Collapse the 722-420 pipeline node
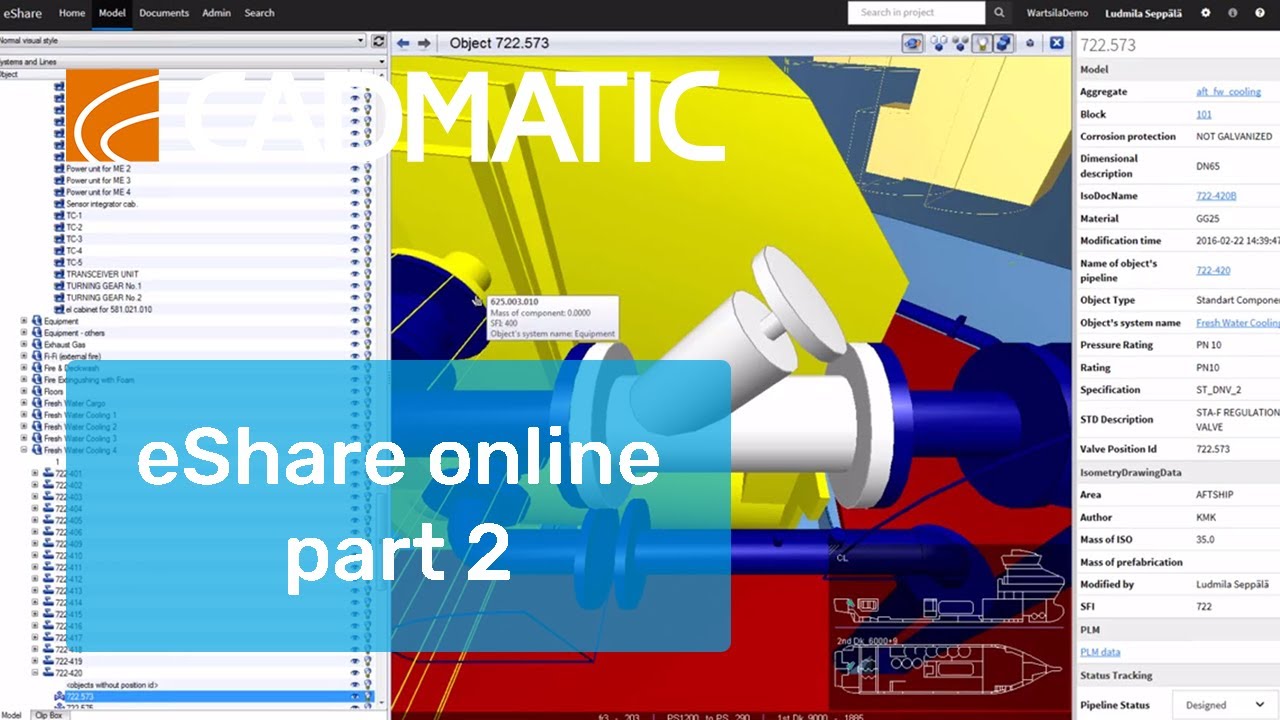The width and height of the screenshot is (1280, 720). 35,673
